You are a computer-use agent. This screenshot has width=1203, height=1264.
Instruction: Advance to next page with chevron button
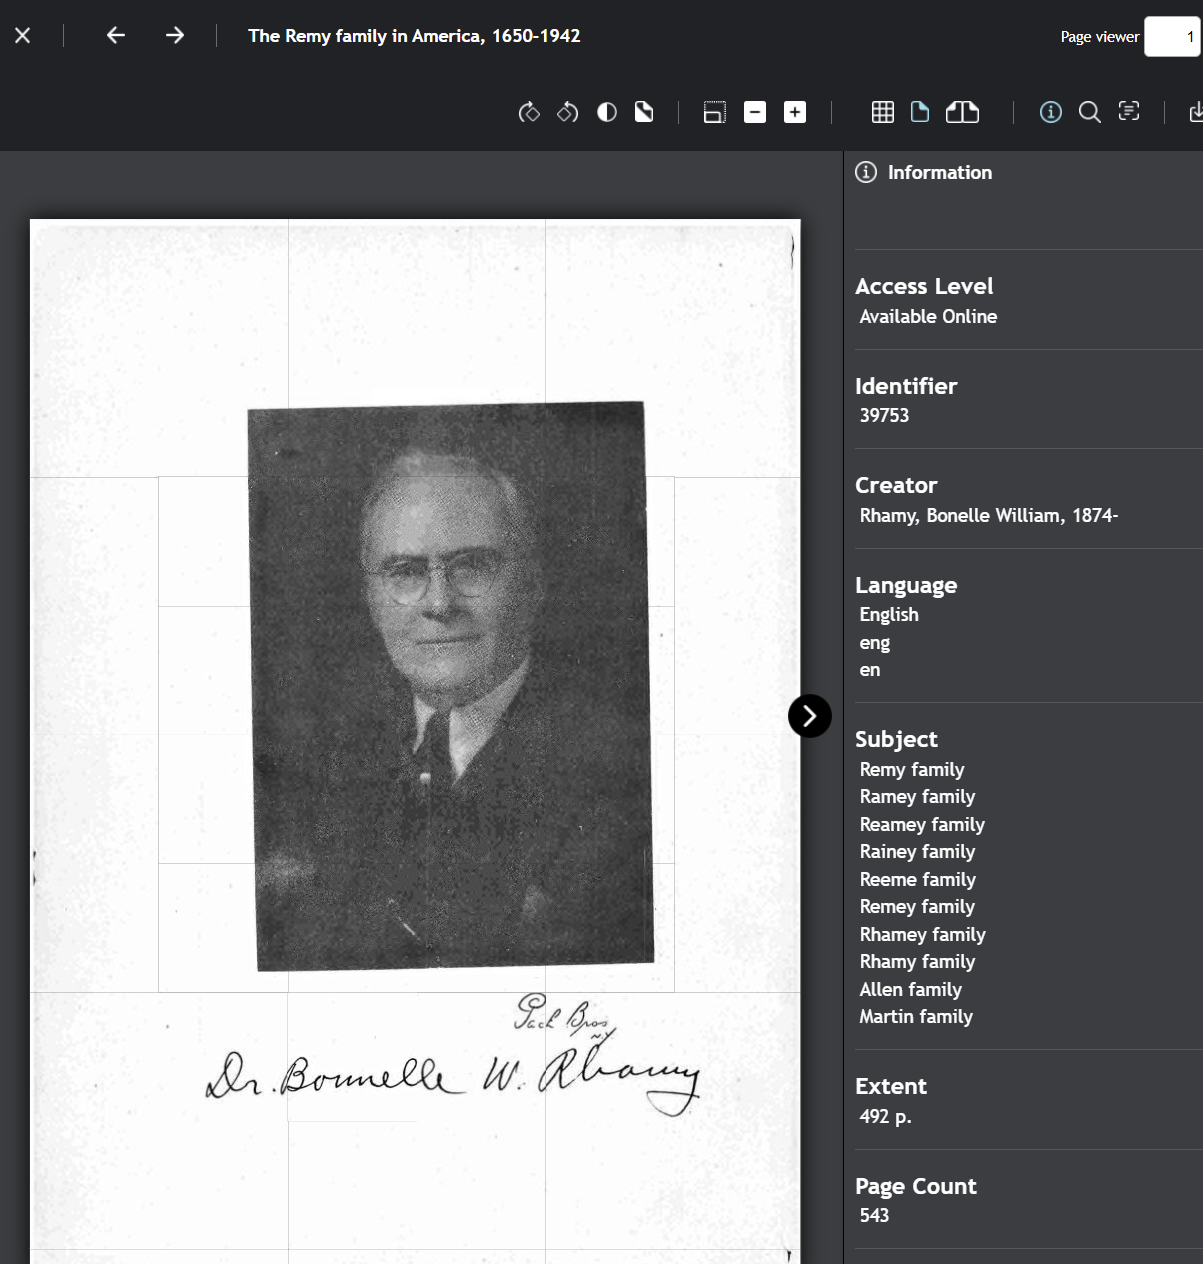810,716
